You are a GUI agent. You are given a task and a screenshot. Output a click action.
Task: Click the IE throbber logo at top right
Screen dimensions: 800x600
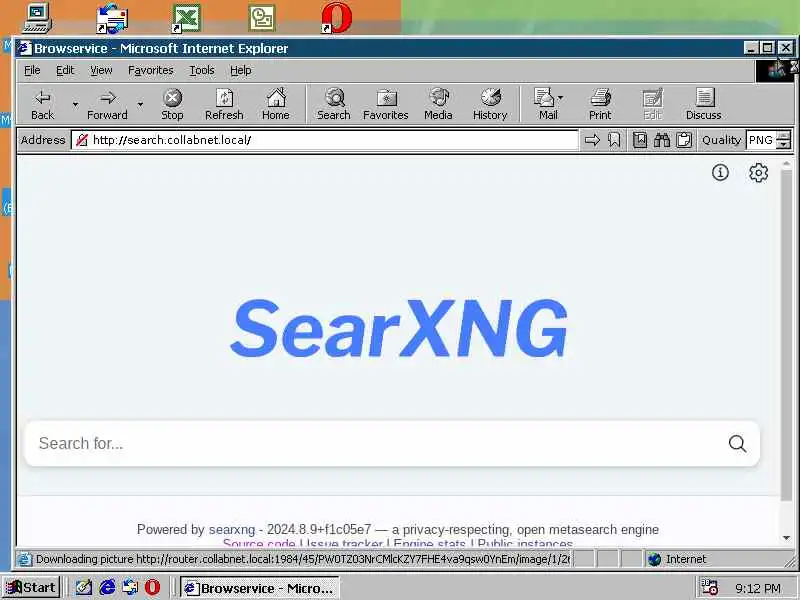[x=776, y=70]
